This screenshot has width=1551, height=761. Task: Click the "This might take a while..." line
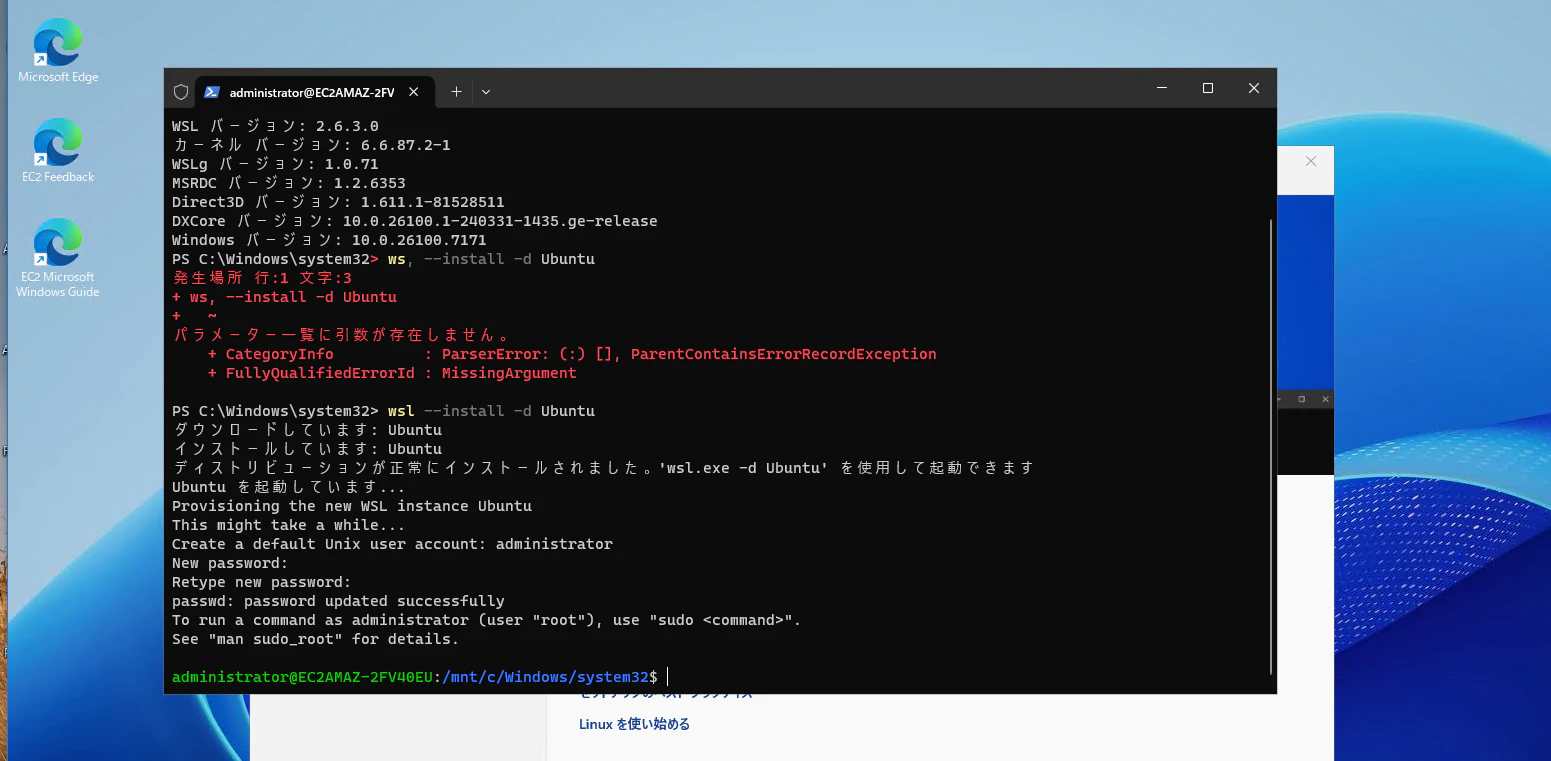pyautogui.click(x=289, y=525)
